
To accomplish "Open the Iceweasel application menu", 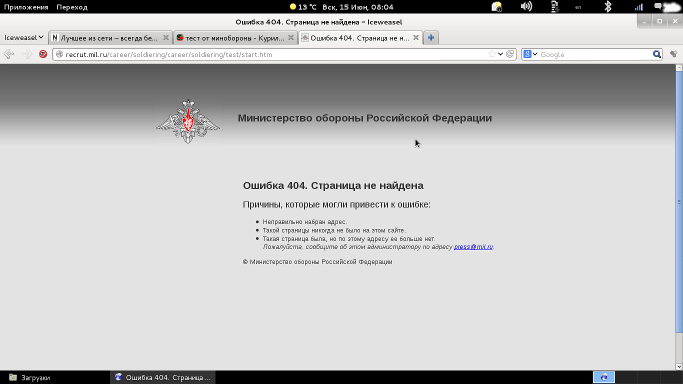I will tap(24, 38).
